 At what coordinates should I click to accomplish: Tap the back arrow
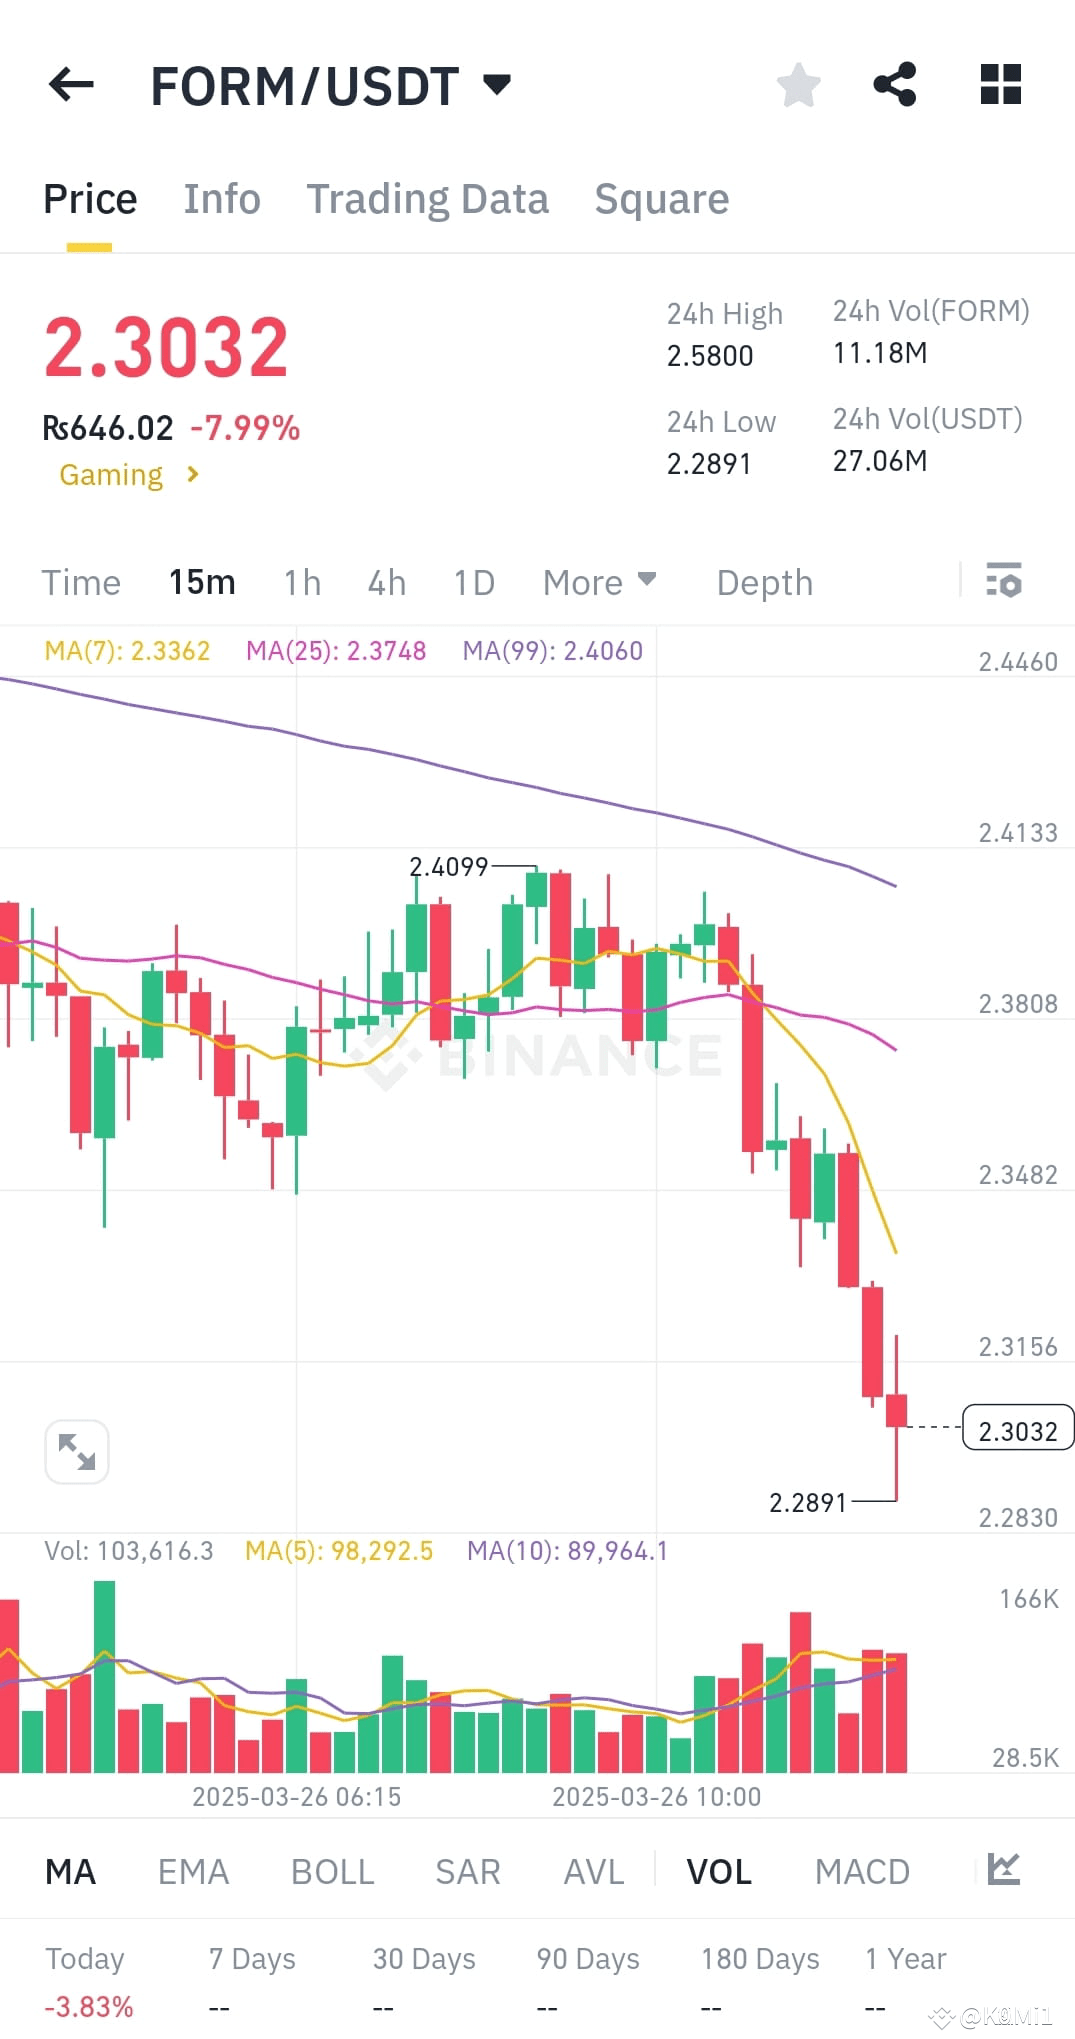coord(69,85)
